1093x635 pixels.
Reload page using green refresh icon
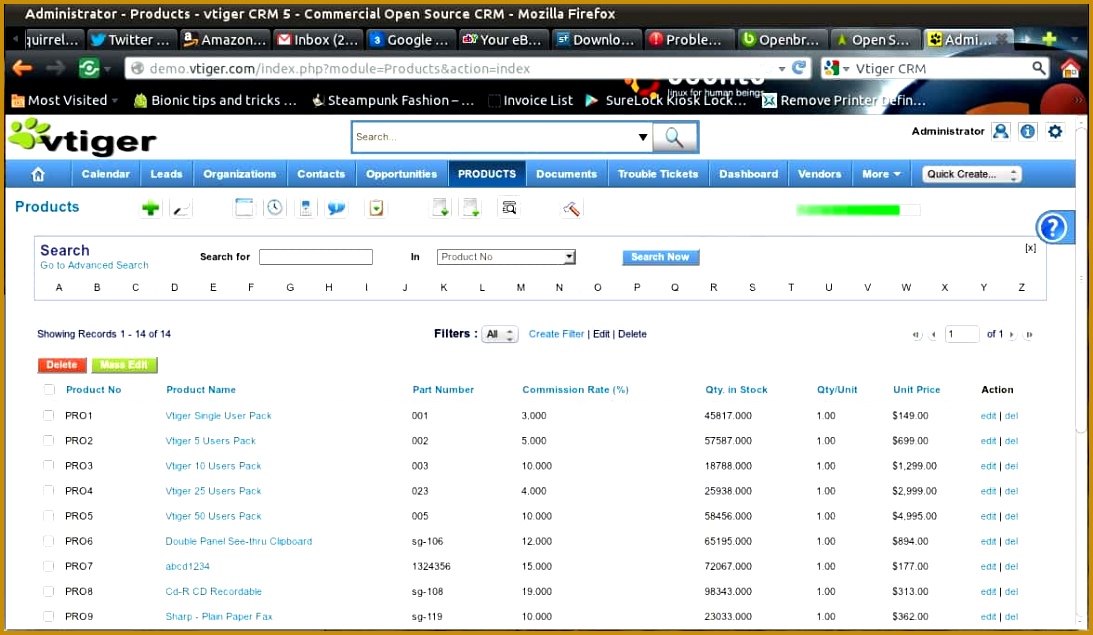click(89, 68)
